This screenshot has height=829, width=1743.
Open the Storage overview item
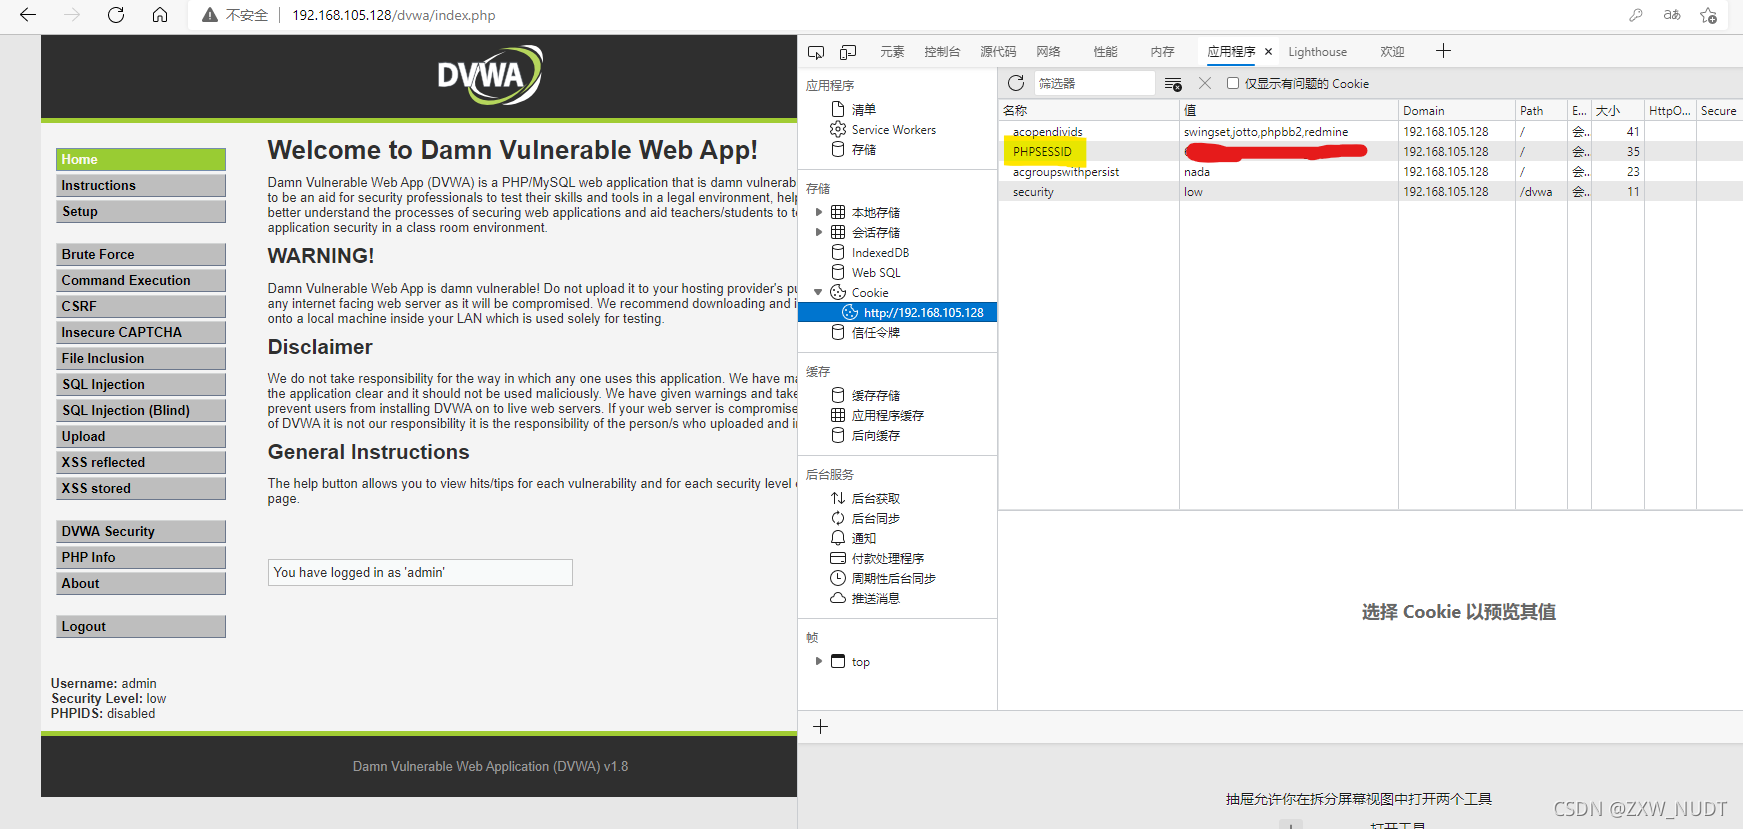[853, 149]
